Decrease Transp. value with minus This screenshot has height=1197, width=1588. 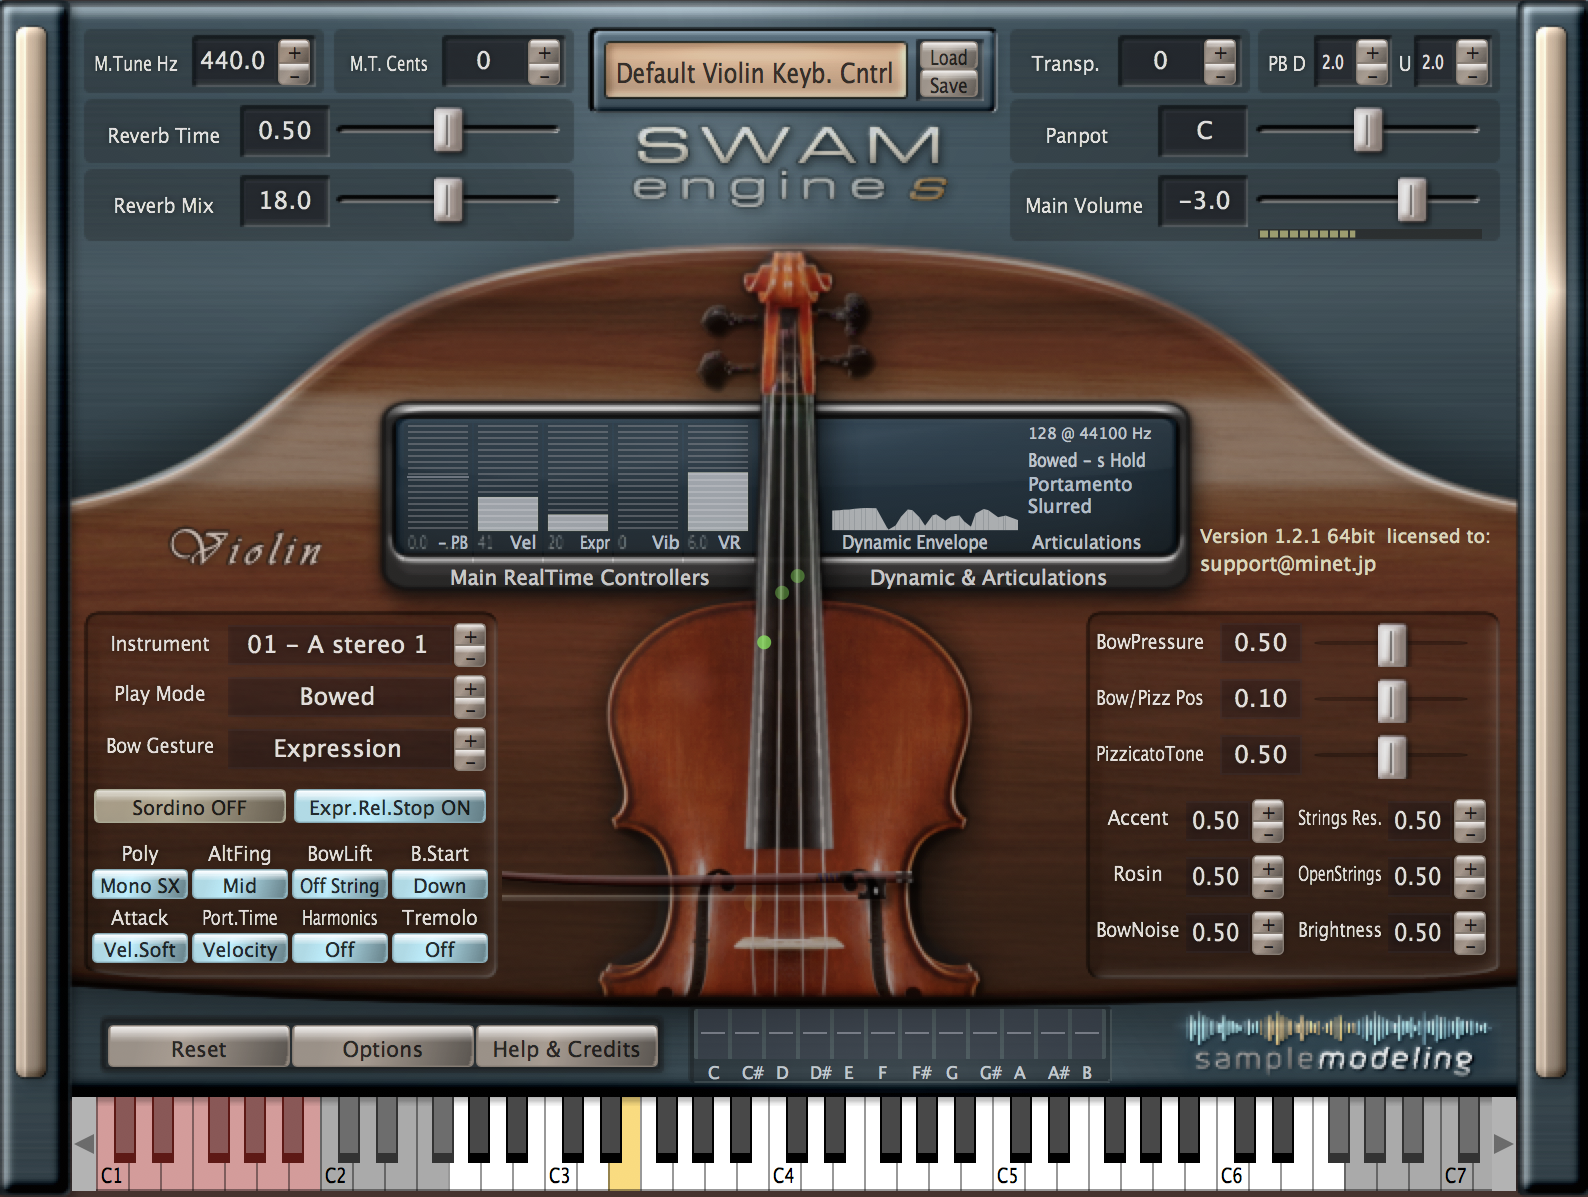click(1220, 75)
